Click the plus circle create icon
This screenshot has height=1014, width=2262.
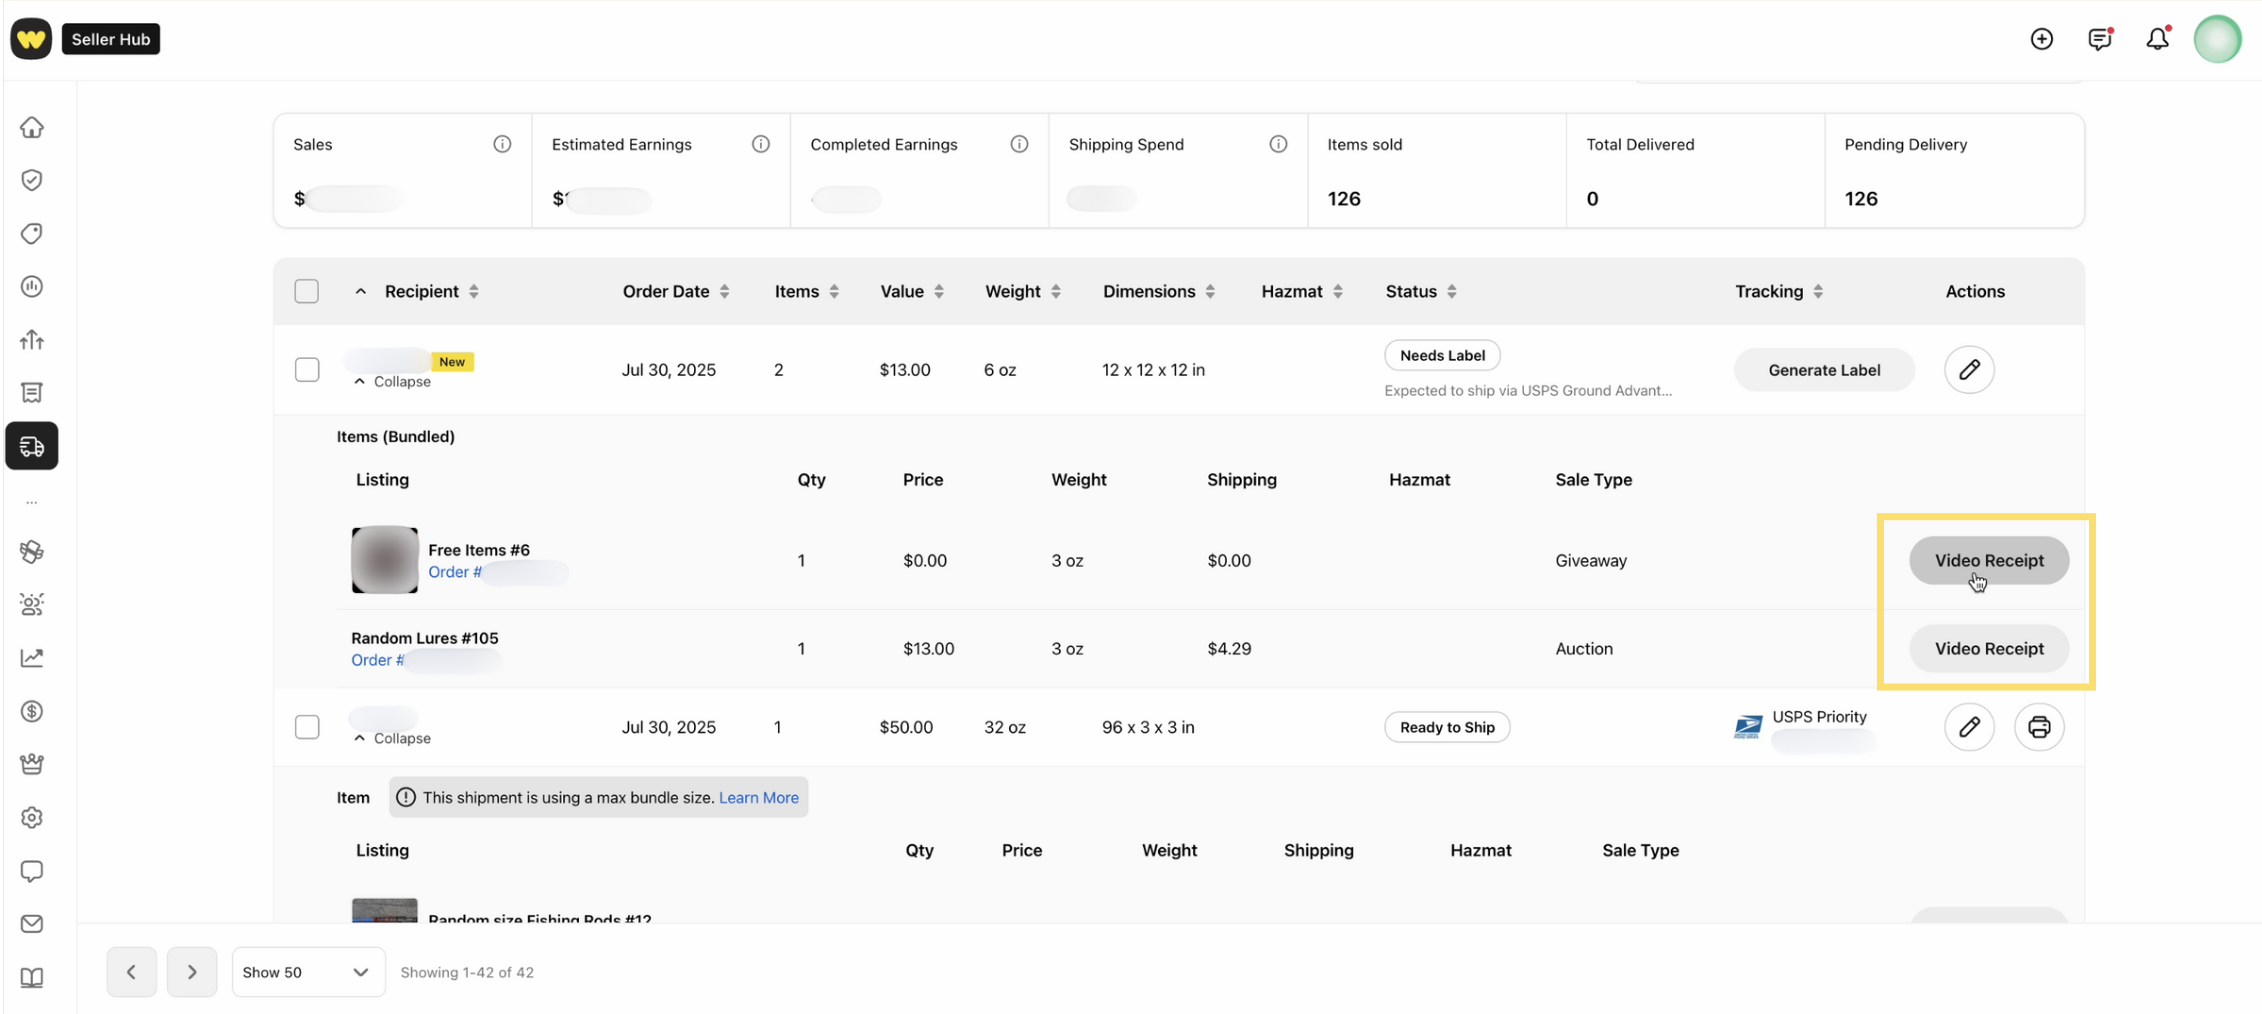[x=2041, y=39]
